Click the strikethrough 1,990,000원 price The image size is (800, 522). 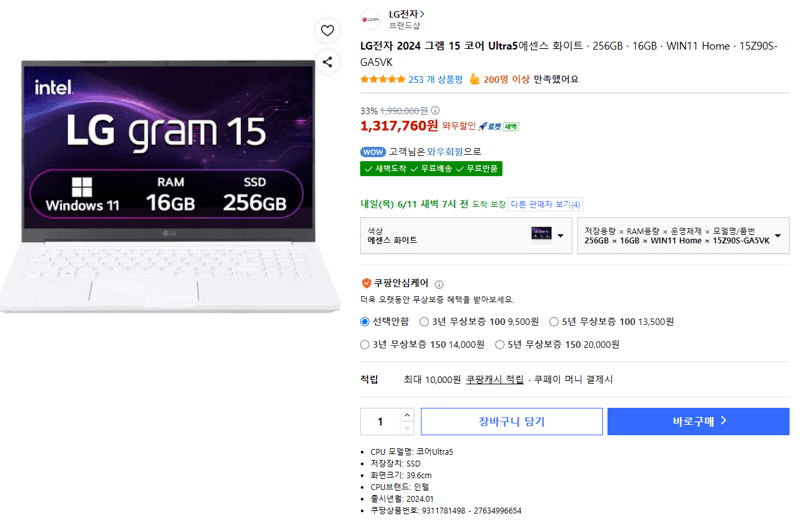(x=404, y=111)
